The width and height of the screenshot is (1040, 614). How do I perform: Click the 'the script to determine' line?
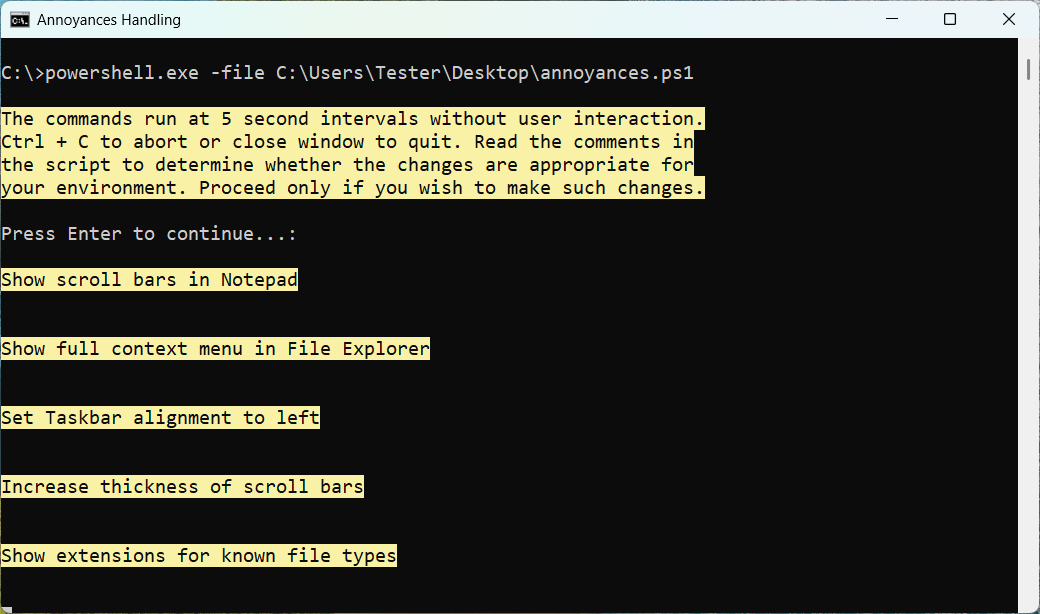[x=347, y=165]
